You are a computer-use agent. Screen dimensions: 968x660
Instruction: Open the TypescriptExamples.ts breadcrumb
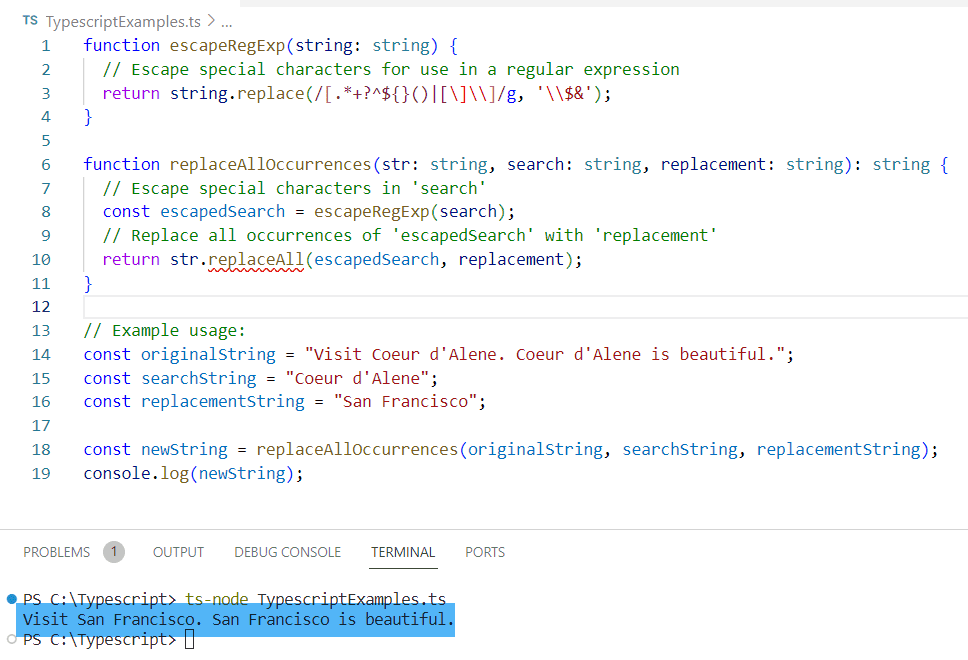(123, 22)
